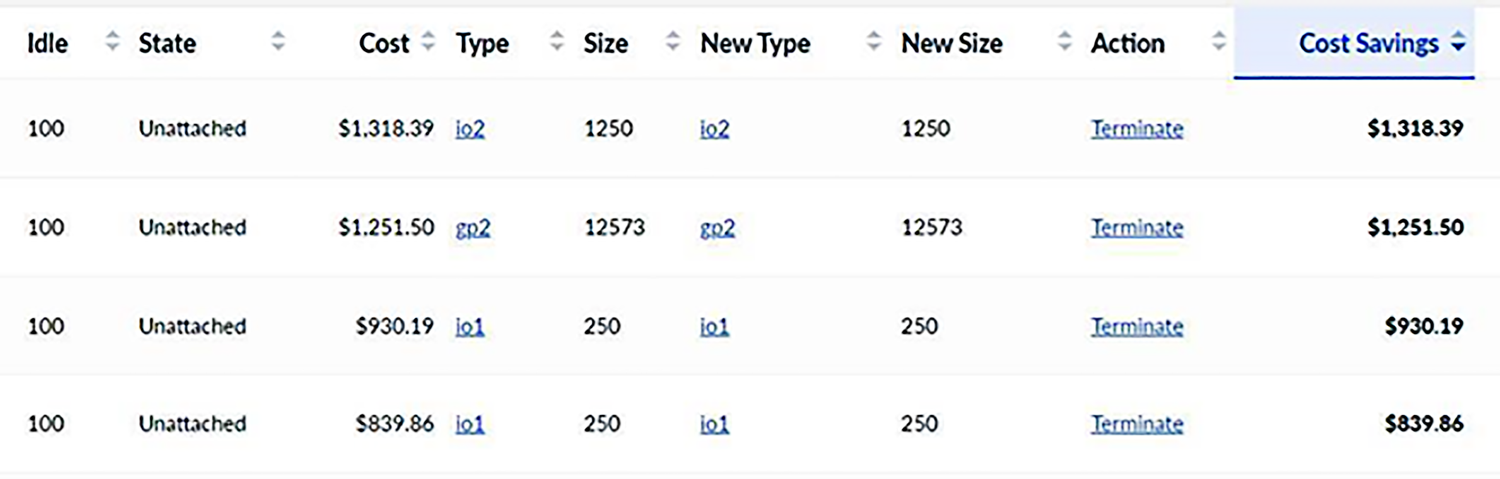Click the sort arrows beside State header
The width and height of the screenshot is (1500, 479).
[278, 43]
